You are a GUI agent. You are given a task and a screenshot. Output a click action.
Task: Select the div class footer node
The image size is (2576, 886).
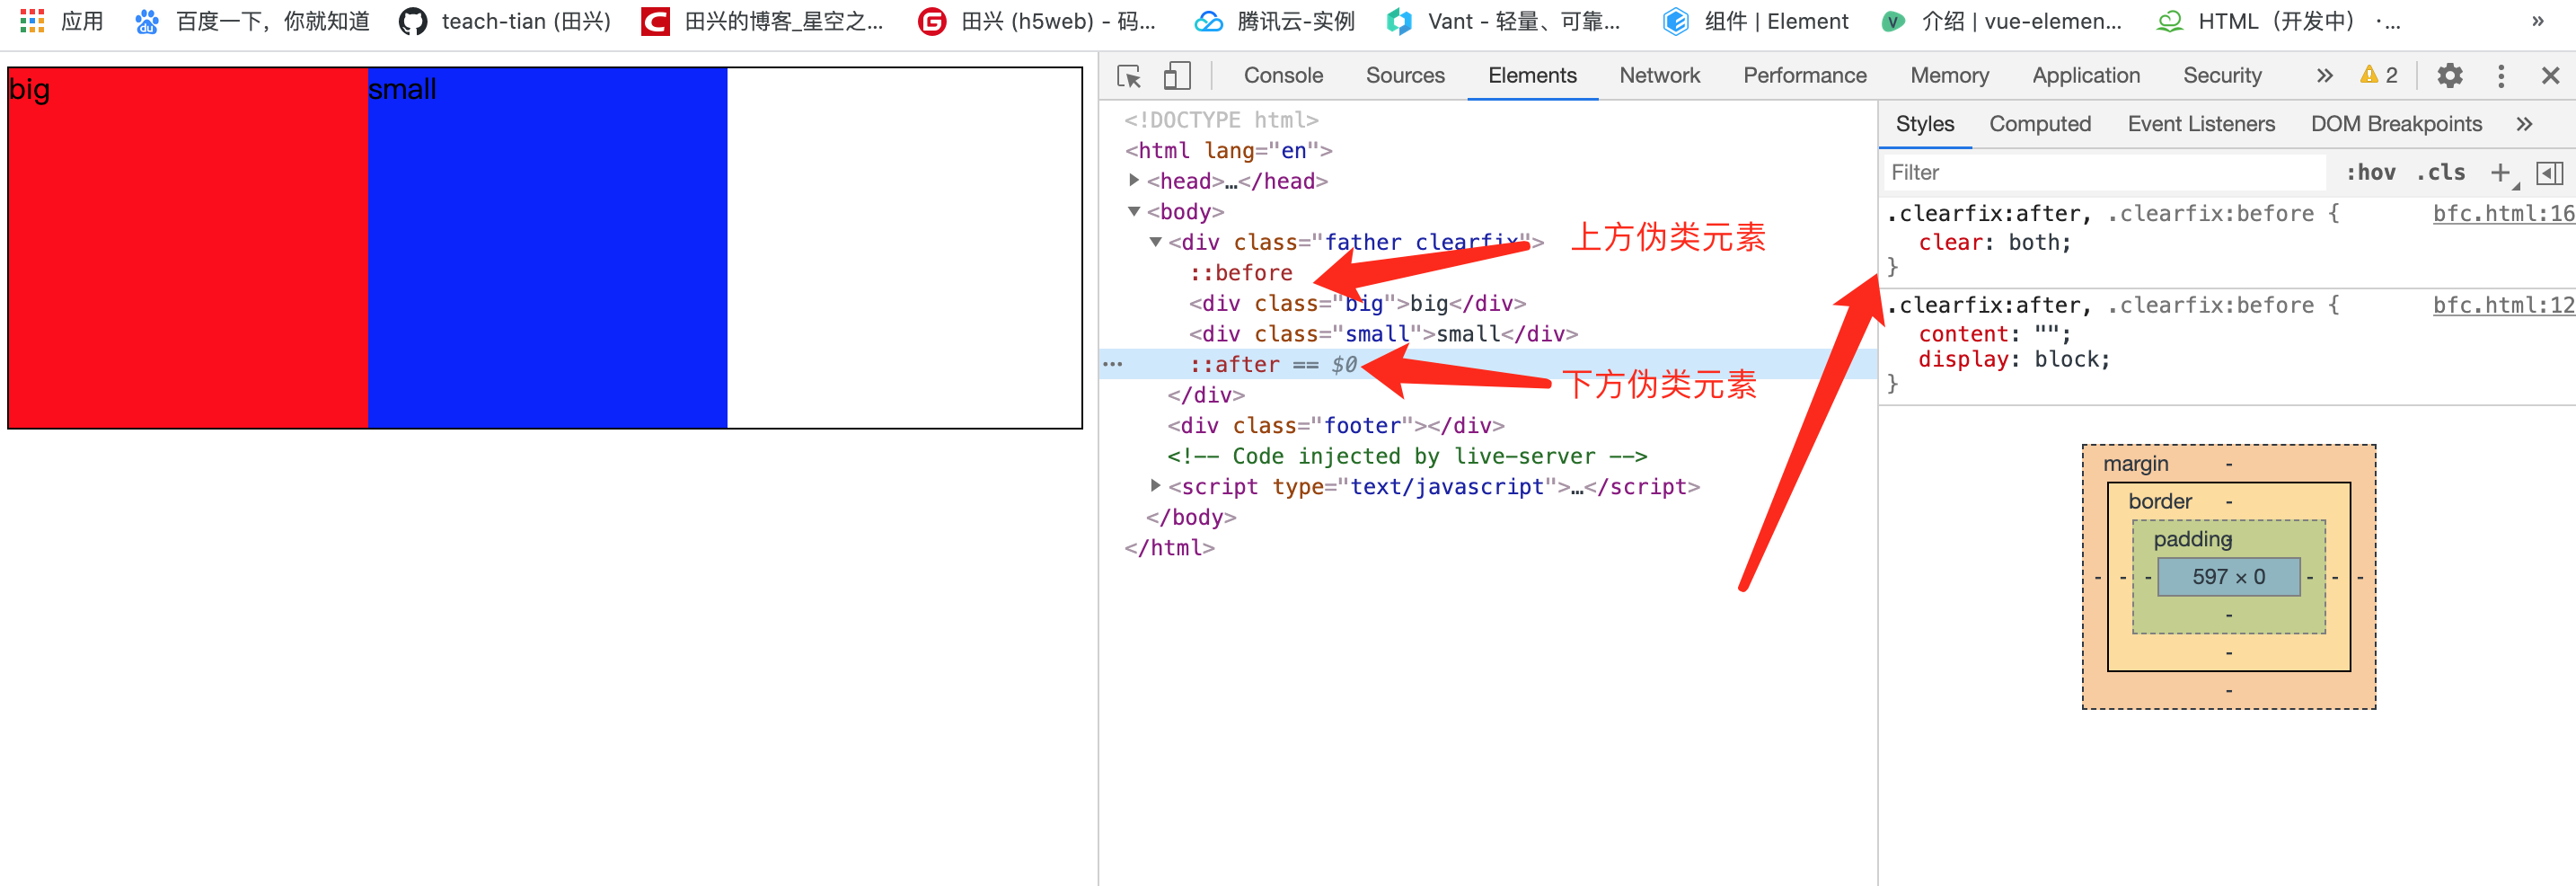pos(1335,426)
